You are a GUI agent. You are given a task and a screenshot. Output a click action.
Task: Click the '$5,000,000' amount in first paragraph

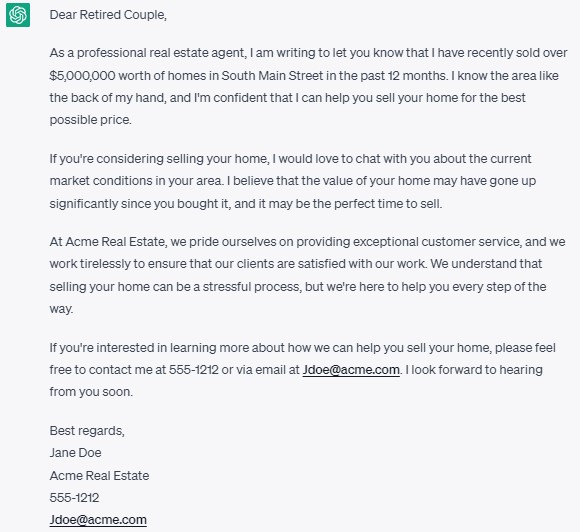pos(82,75)
